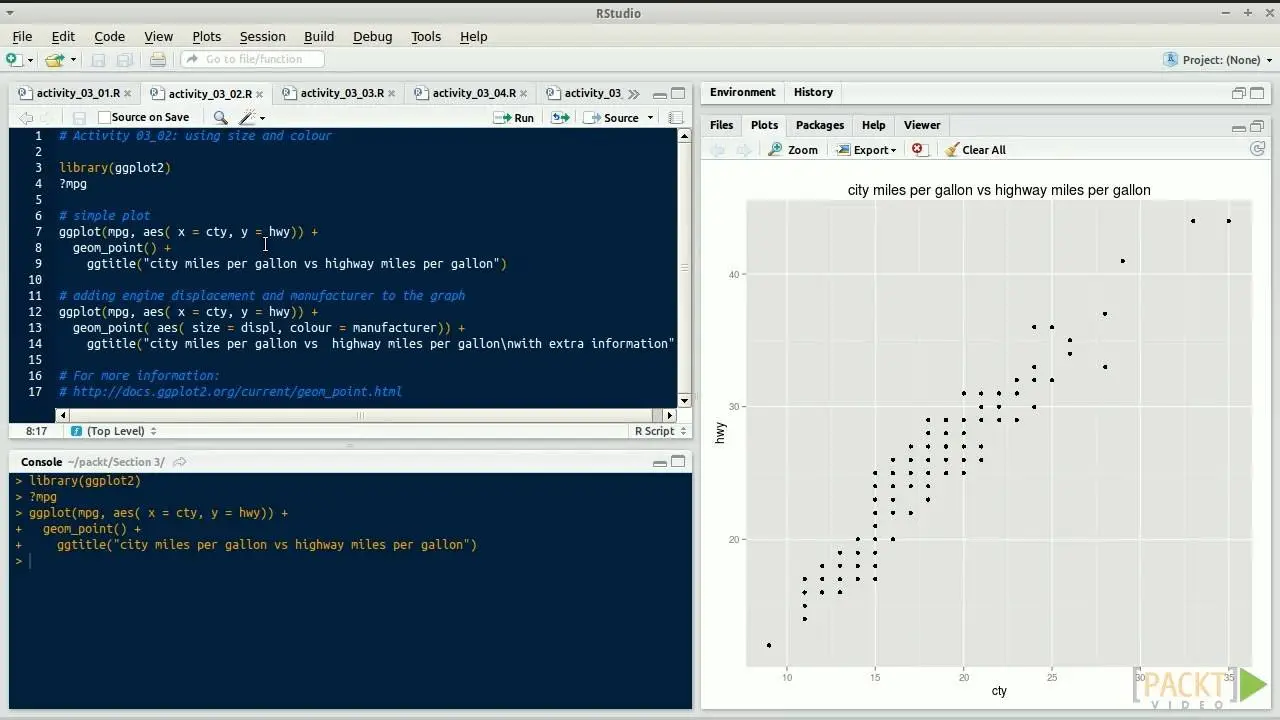Open the R Script file type dropdown
The height and width of the screenshot is (720, 1280).
tap(661, 431)
